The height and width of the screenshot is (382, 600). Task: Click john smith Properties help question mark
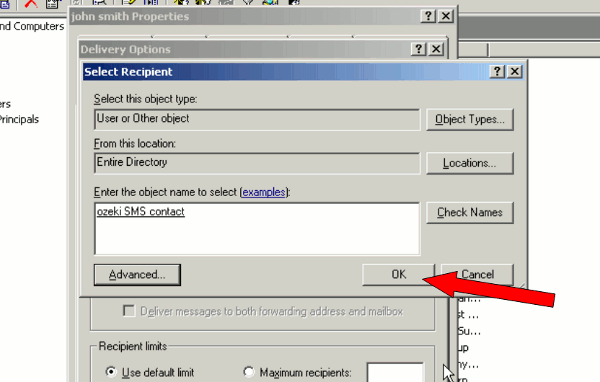pyautogui.click(x=428, y=16)
